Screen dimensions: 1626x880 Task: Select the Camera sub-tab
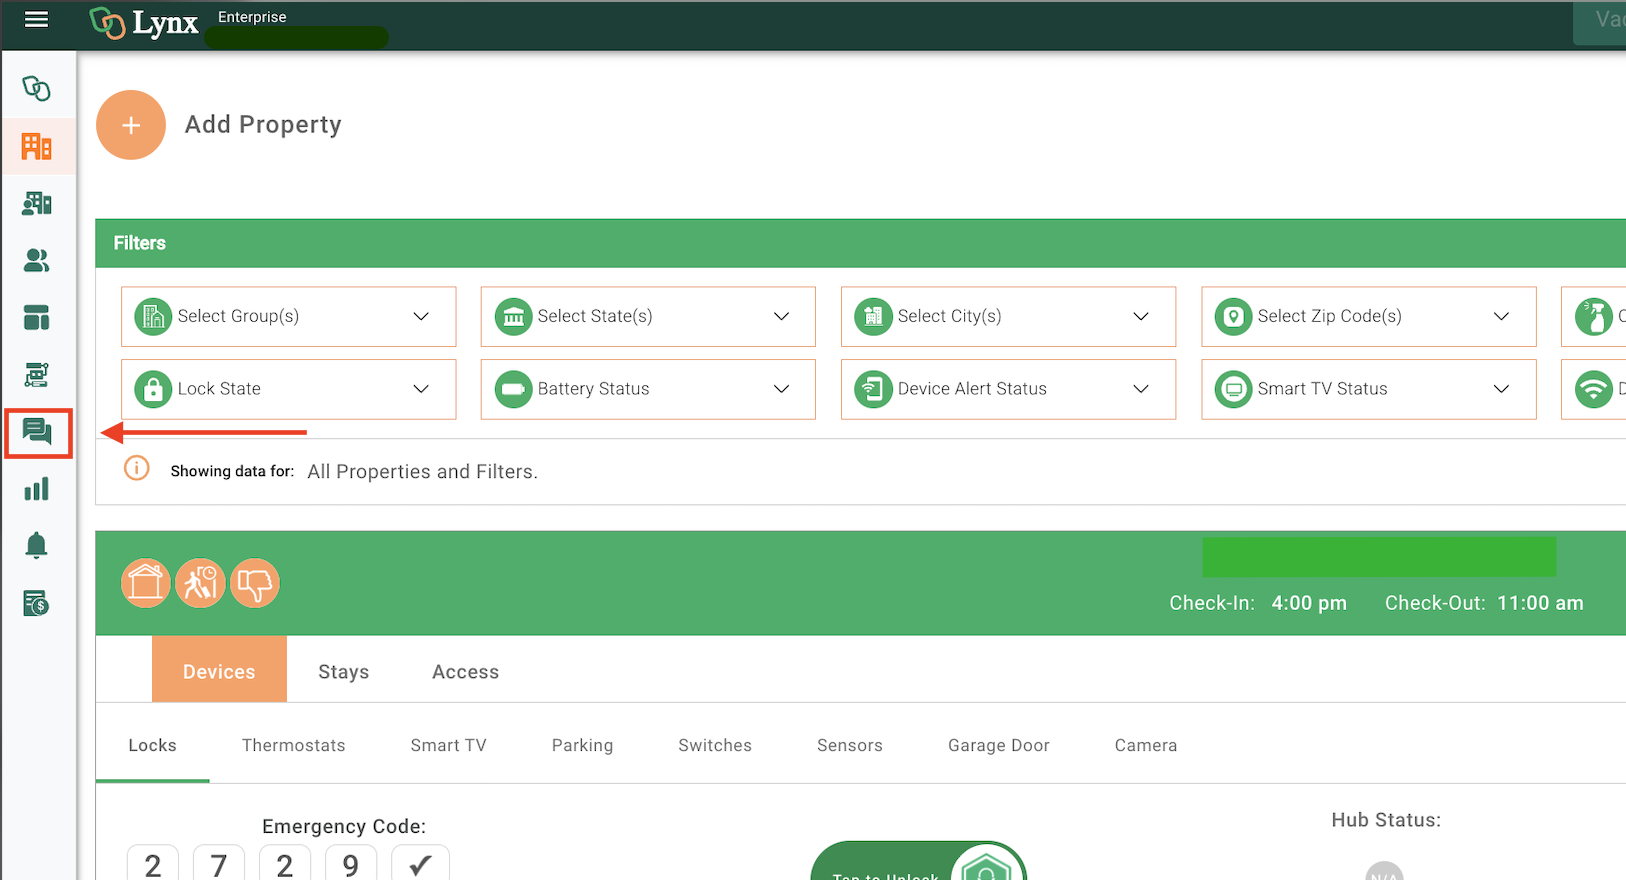pos(1146,745)
